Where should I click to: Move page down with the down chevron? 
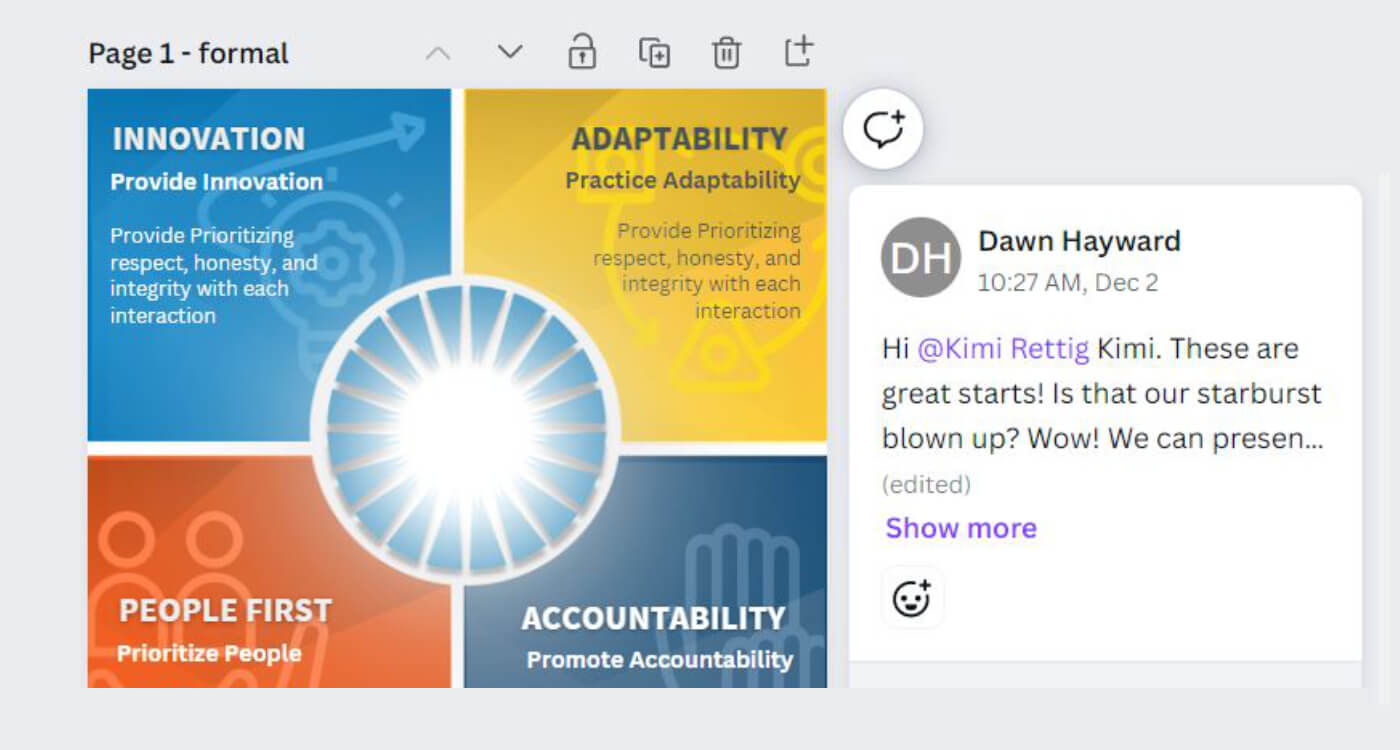(x=510, y=52)
